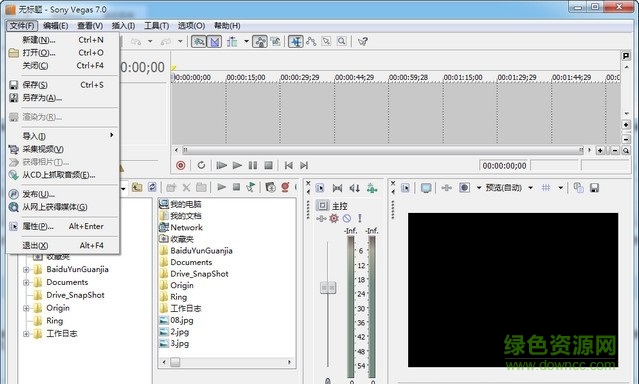Toggle Automatic Crossfades in the toolbar
Viewport: 639px width, 384px height.
pos(214,42)
